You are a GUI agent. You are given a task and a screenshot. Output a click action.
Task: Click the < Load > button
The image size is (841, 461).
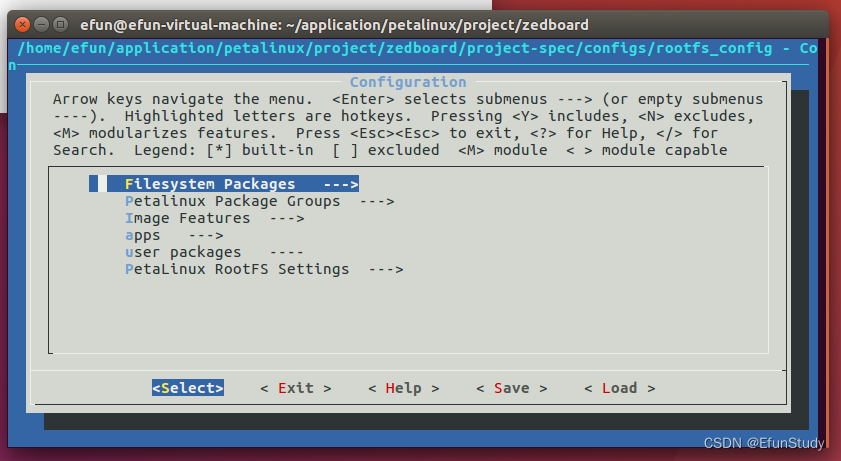(x=619, y=388)
